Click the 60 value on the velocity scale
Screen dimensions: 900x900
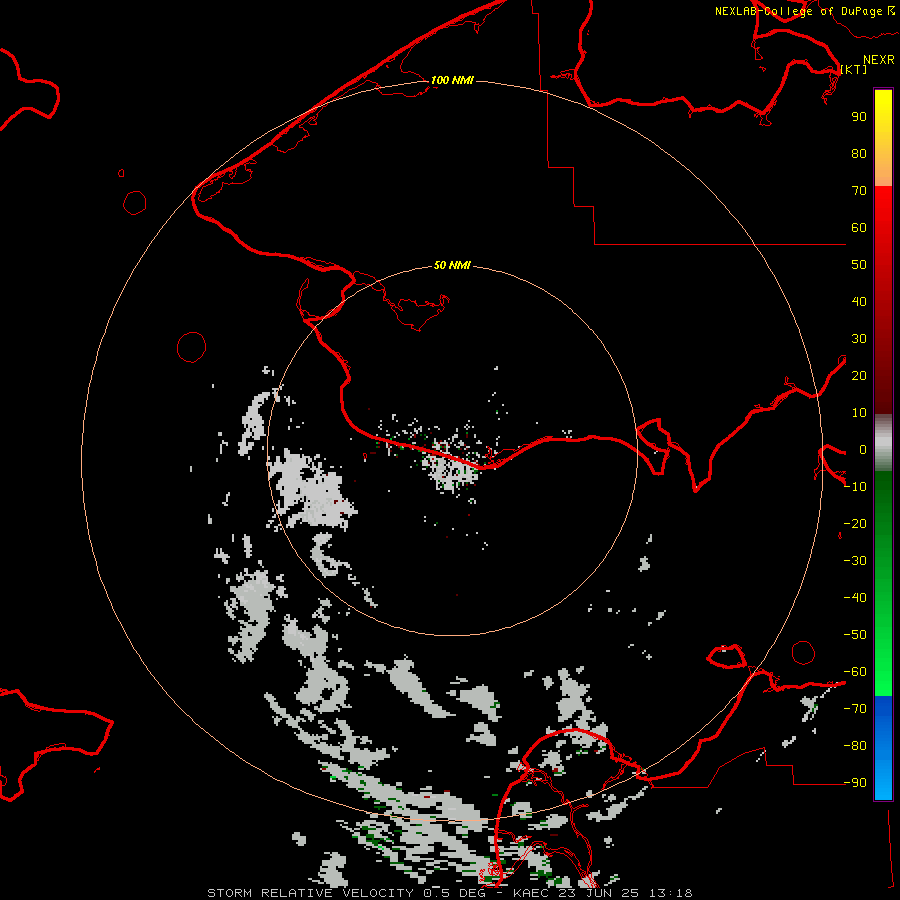pos(859,227)
